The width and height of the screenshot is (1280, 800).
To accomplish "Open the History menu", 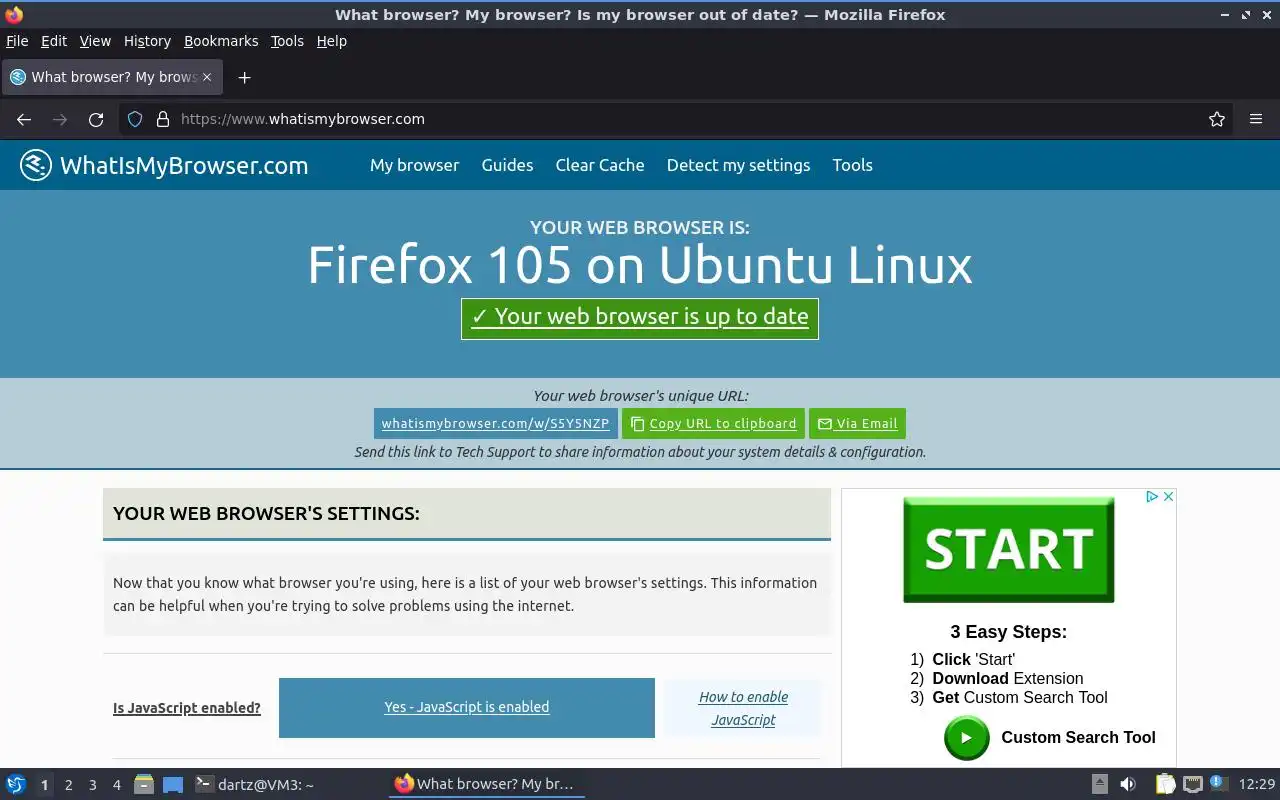I will (x=147, y=41).
